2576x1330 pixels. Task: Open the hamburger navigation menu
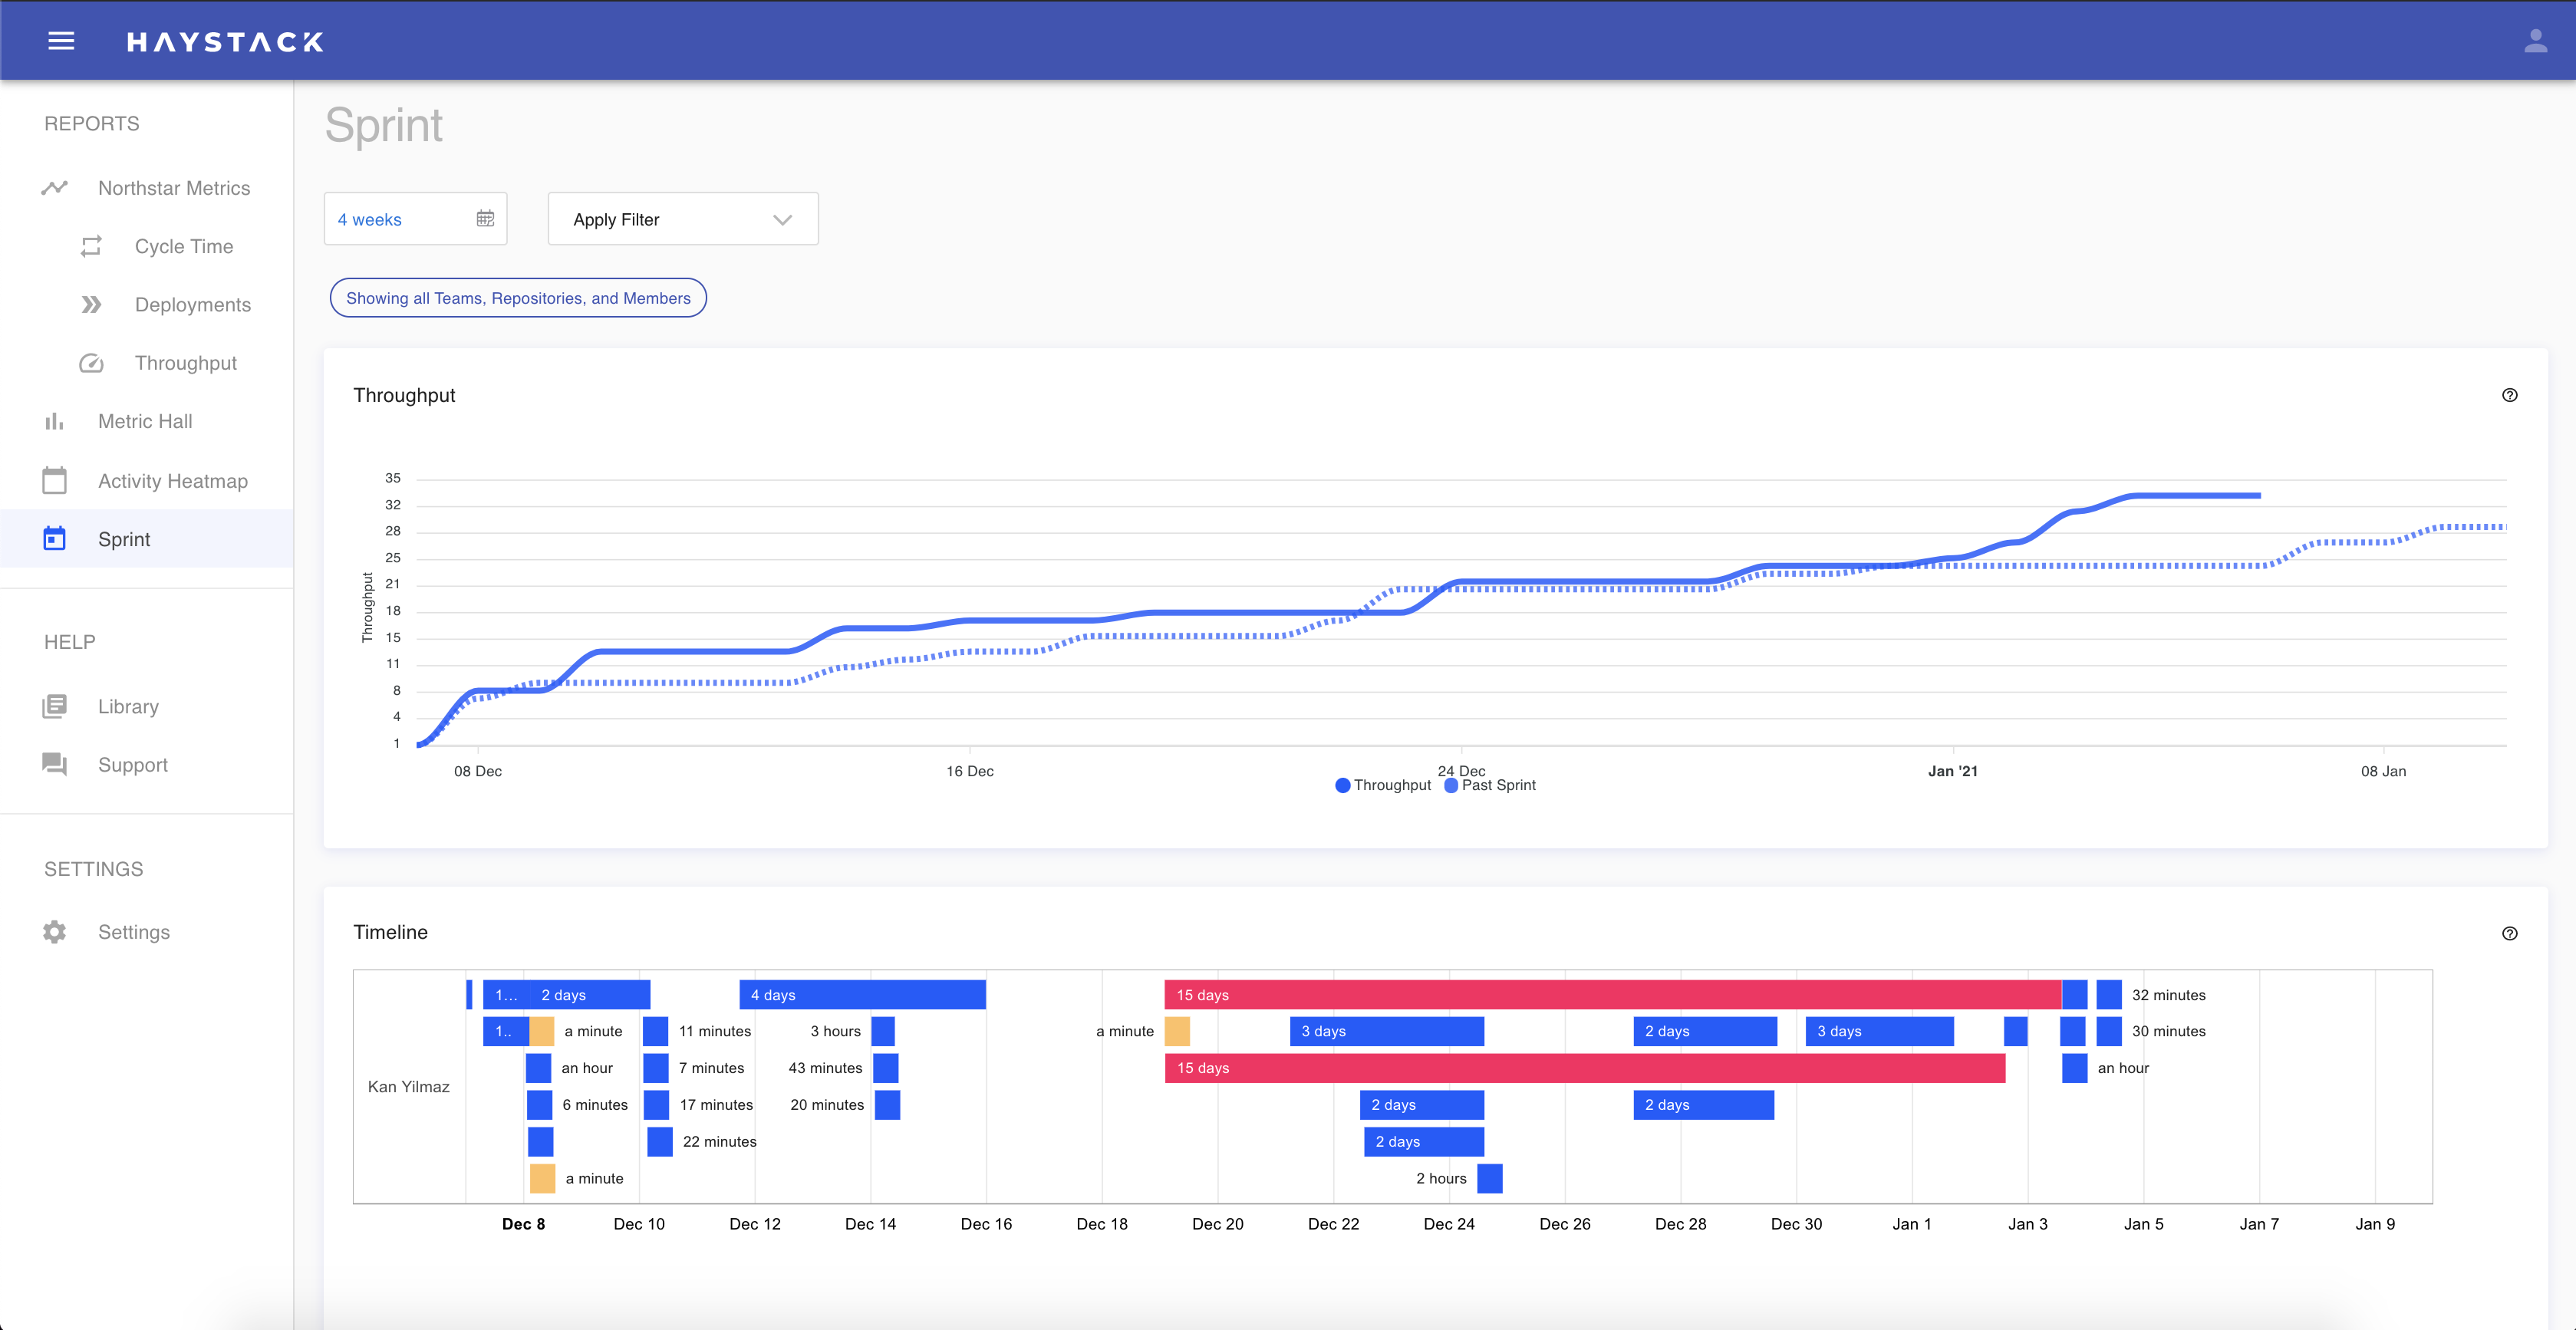[61, 41]
